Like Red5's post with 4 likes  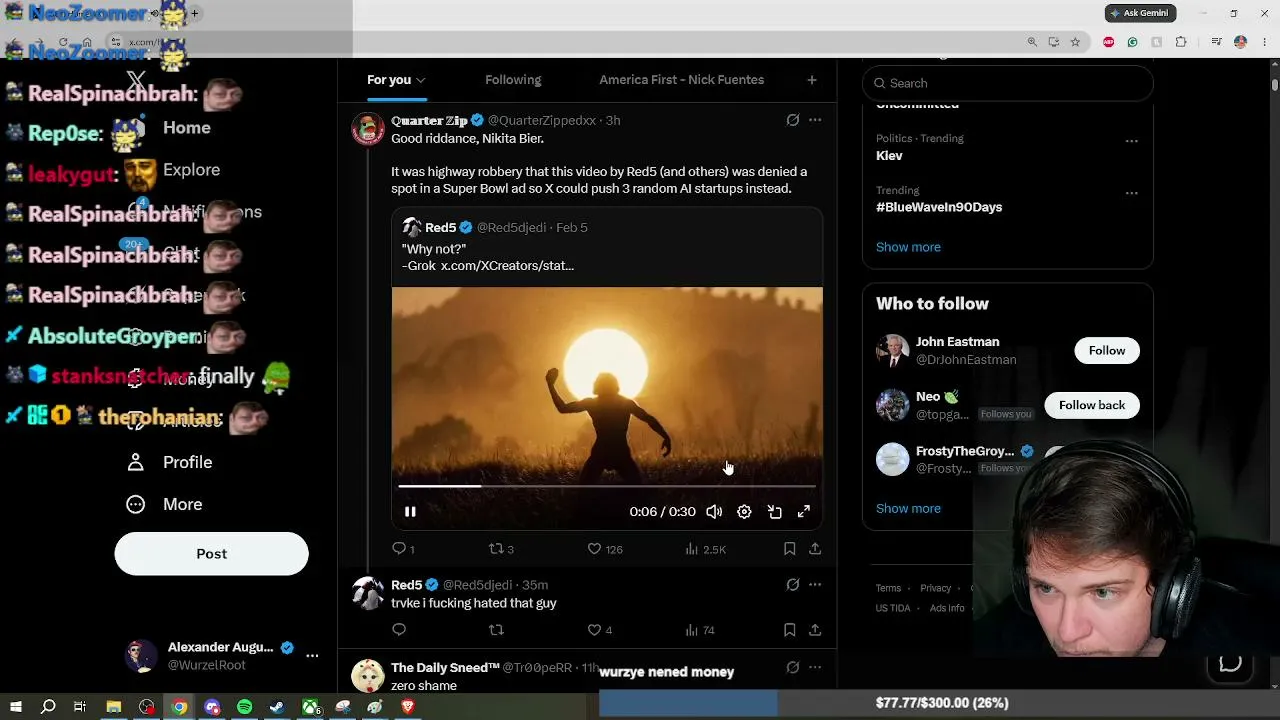click(599, 630)
